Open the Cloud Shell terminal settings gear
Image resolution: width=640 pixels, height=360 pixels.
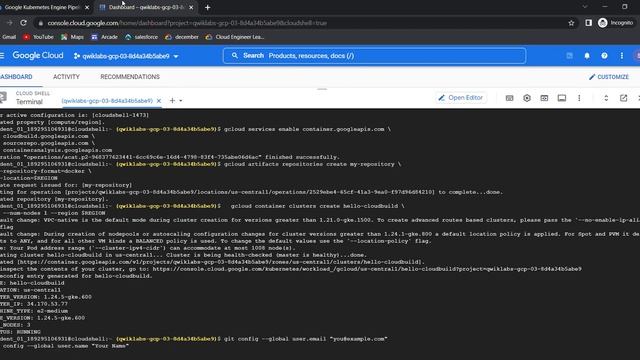pos(527,98)
